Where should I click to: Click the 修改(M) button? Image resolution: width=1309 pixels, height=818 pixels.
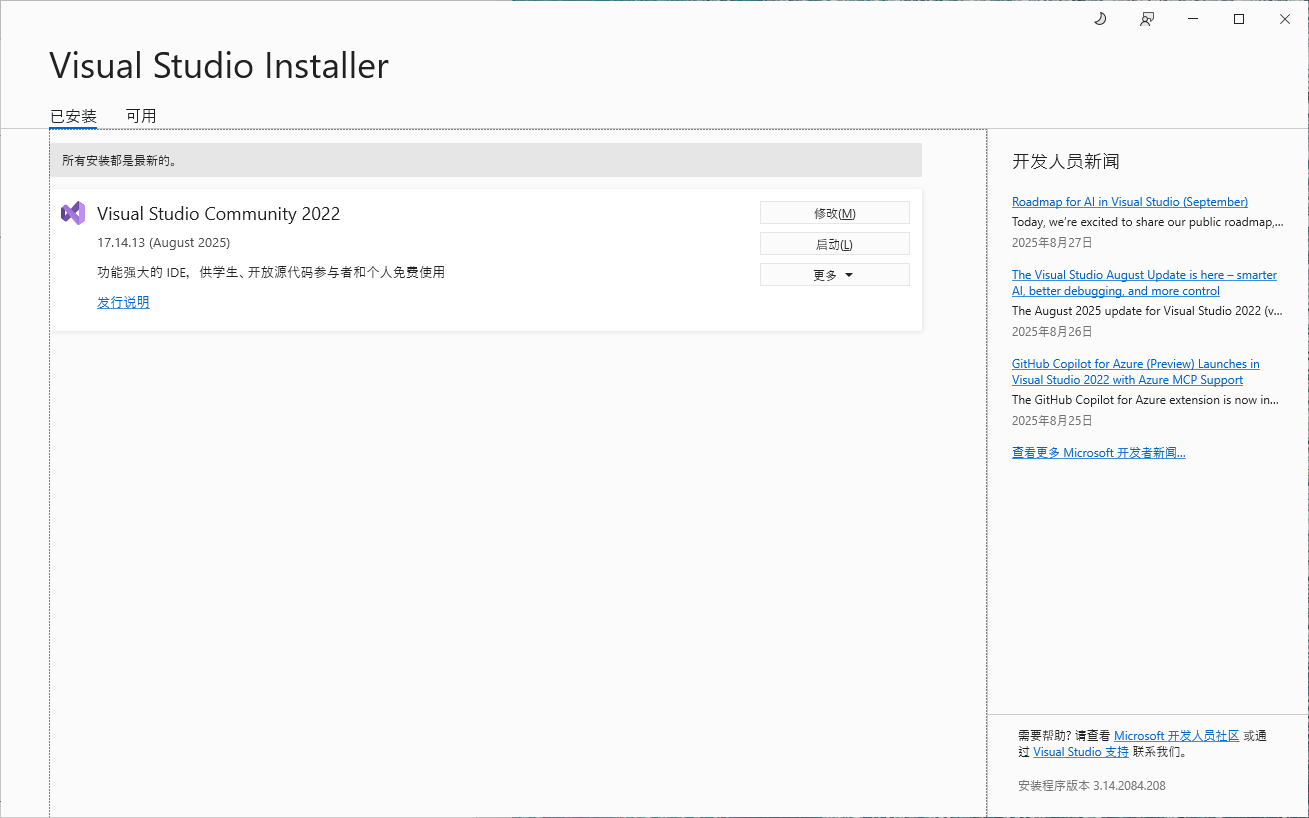[x=834, y=213]
